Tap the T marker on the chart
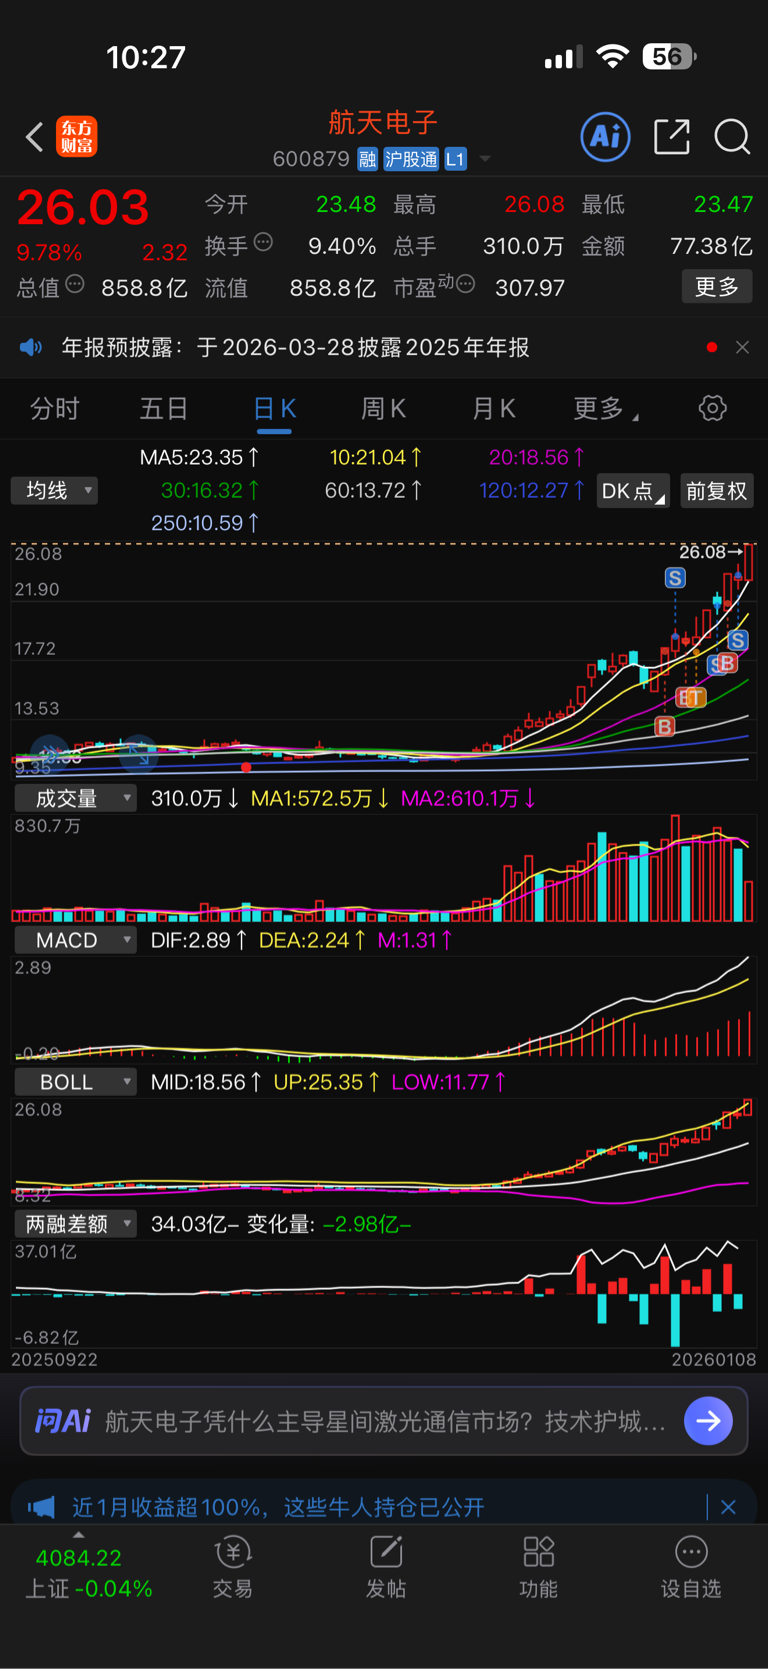The height and width of the screenshot is (1669, 768). click(x=697, y=697)
